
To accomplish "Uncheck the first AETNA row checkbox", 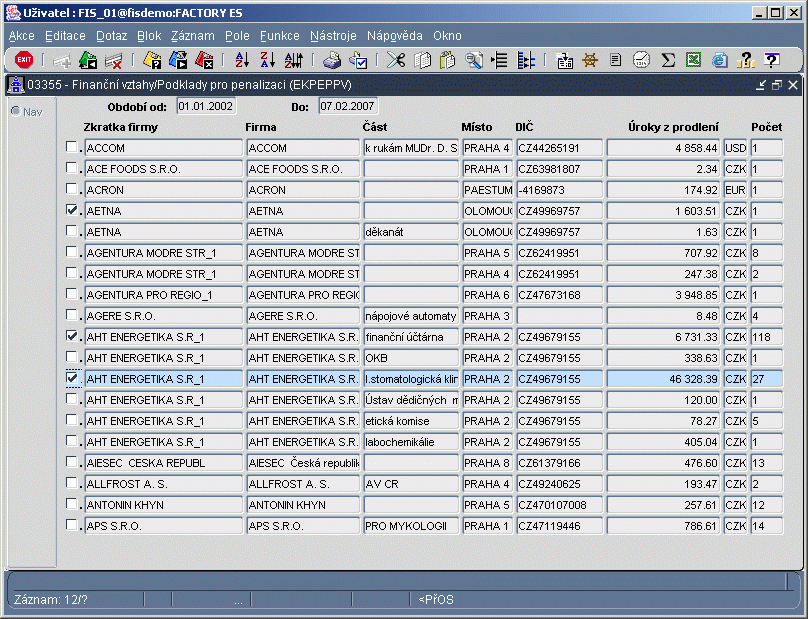I will [71, 211].
